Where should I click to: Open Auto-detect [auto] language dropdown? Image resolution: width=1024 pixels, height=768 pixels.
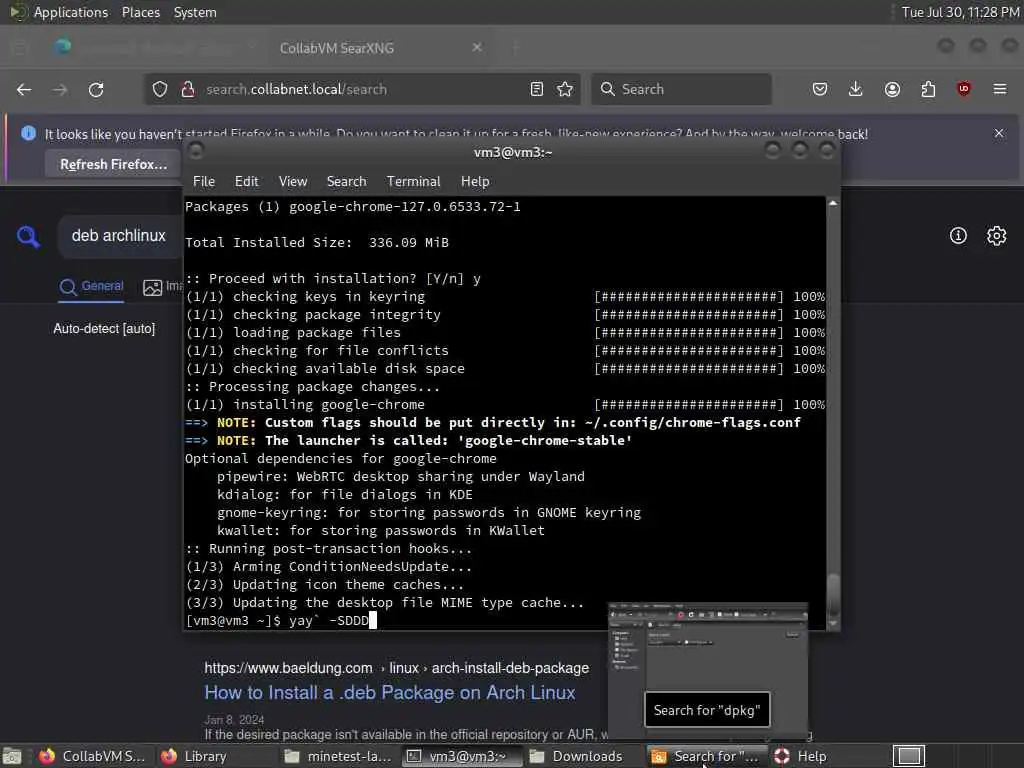point(104,328)
